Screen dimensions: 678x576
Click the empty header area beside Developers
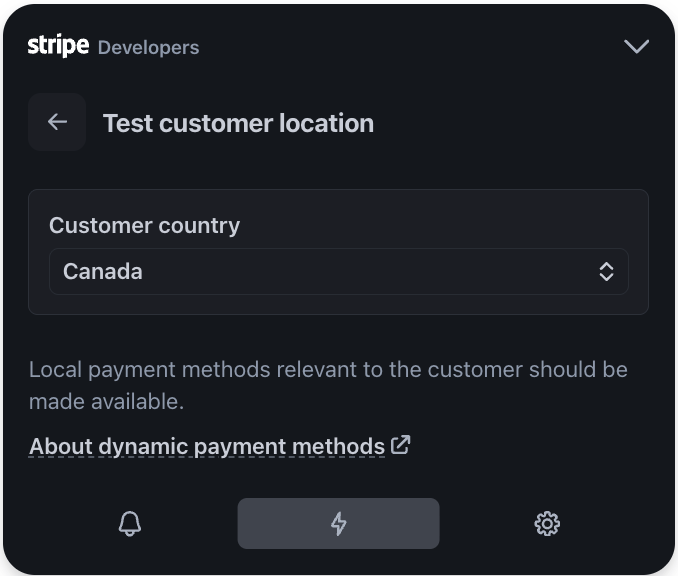400,46
